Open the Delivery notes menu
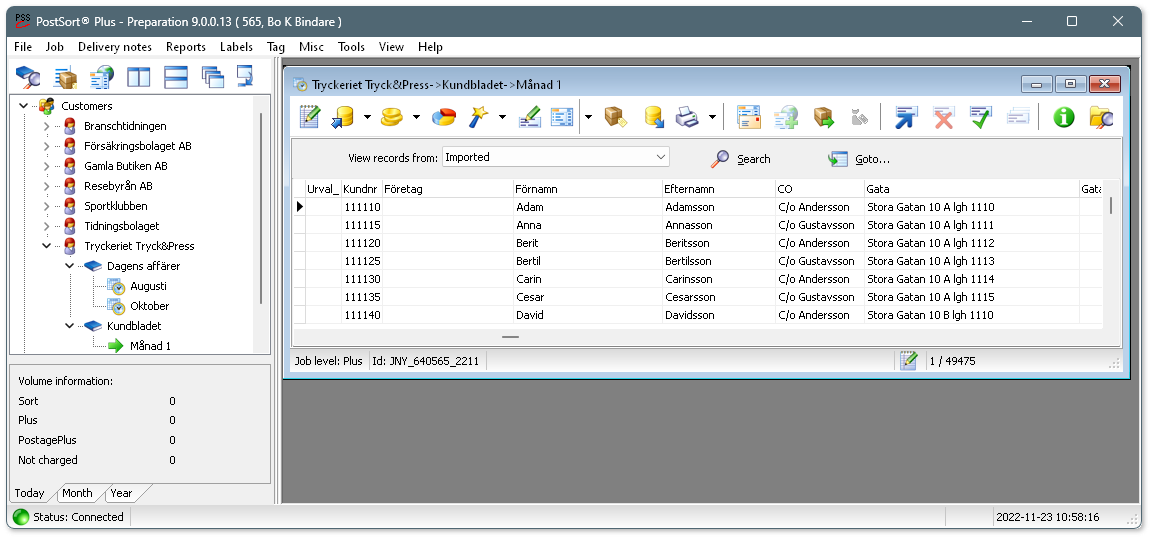1152x539 pixels. click(115, 46)
